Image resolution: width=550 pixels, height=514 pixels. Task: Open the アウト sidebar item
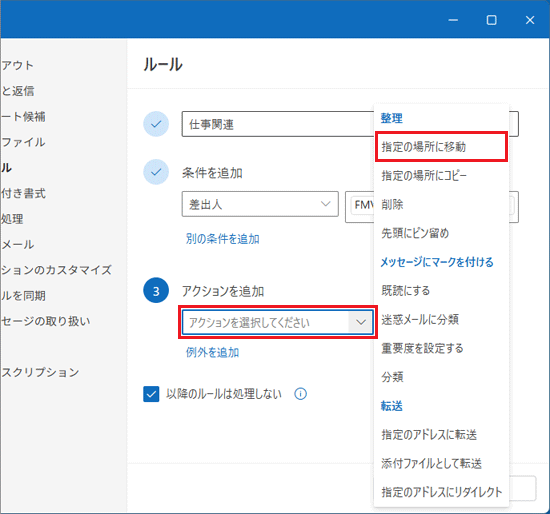(18, 65)
